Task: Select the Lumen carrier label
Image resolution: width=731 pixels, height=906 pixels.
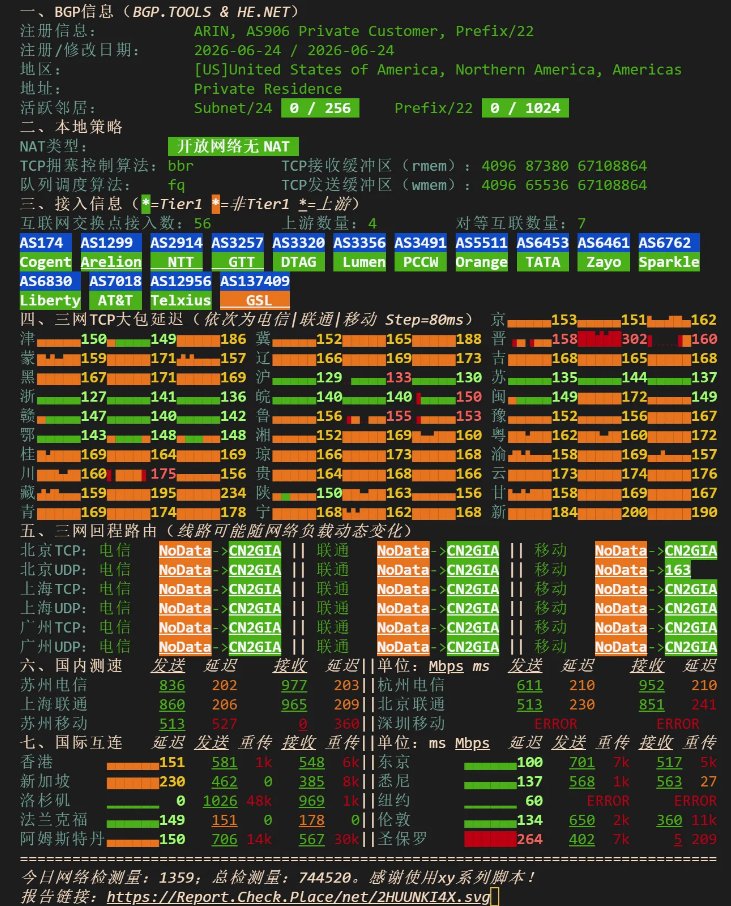Action: pos(359,262)
